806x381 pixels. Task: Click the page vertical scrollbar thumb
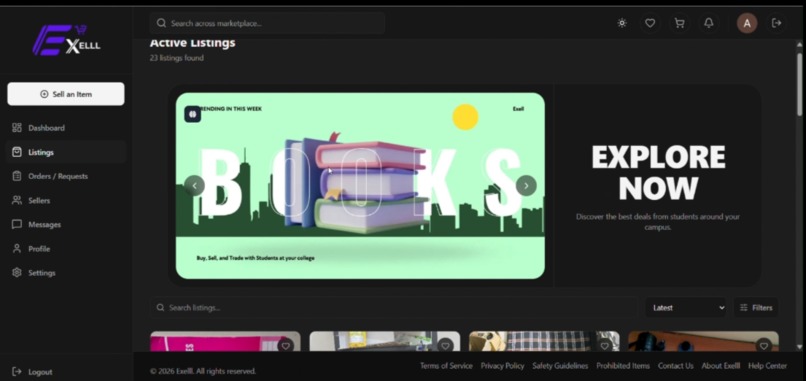pyautogui.click(x=799, y=84)
